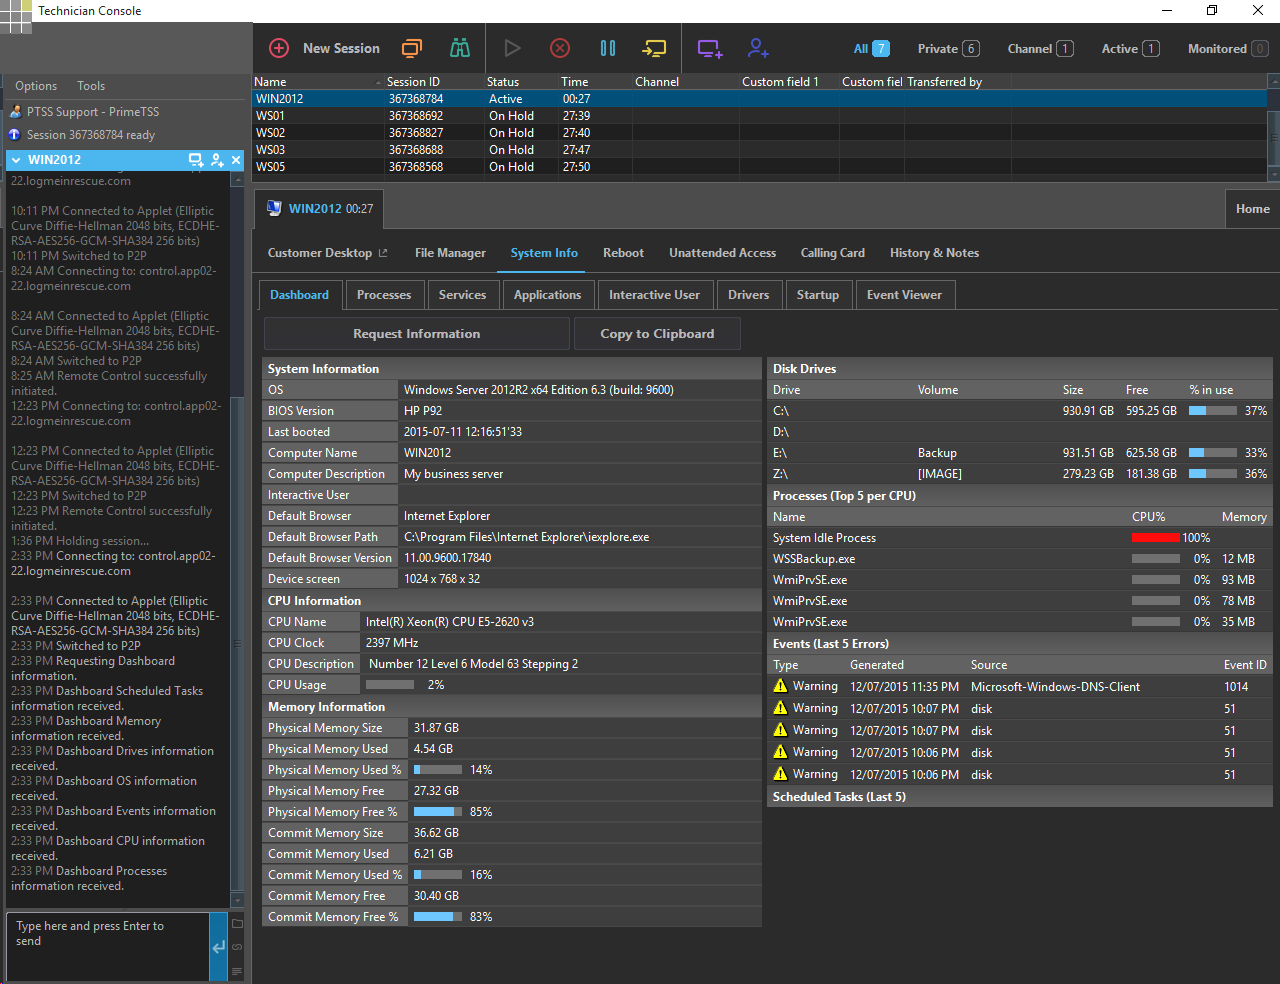This screenshot has height=984, width=1280.
Task: Click the chat log scrollbar down arrow
Action: click(x=237, y=900)
